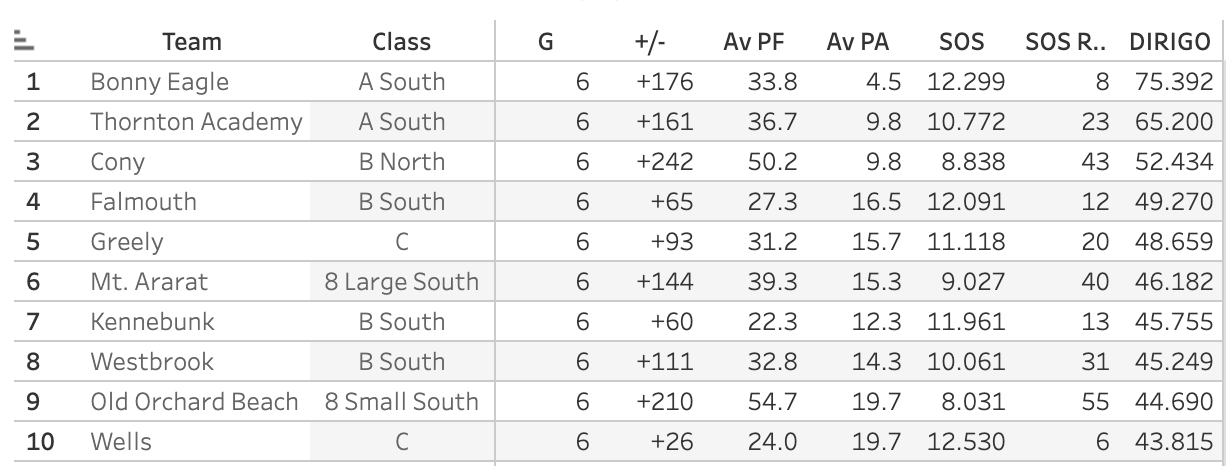Click Bonny Eagle's DIRIGO value 75.392
Image resolution: width=1226 pixels, height=466 pixels.
click(x=1173, y=82)
